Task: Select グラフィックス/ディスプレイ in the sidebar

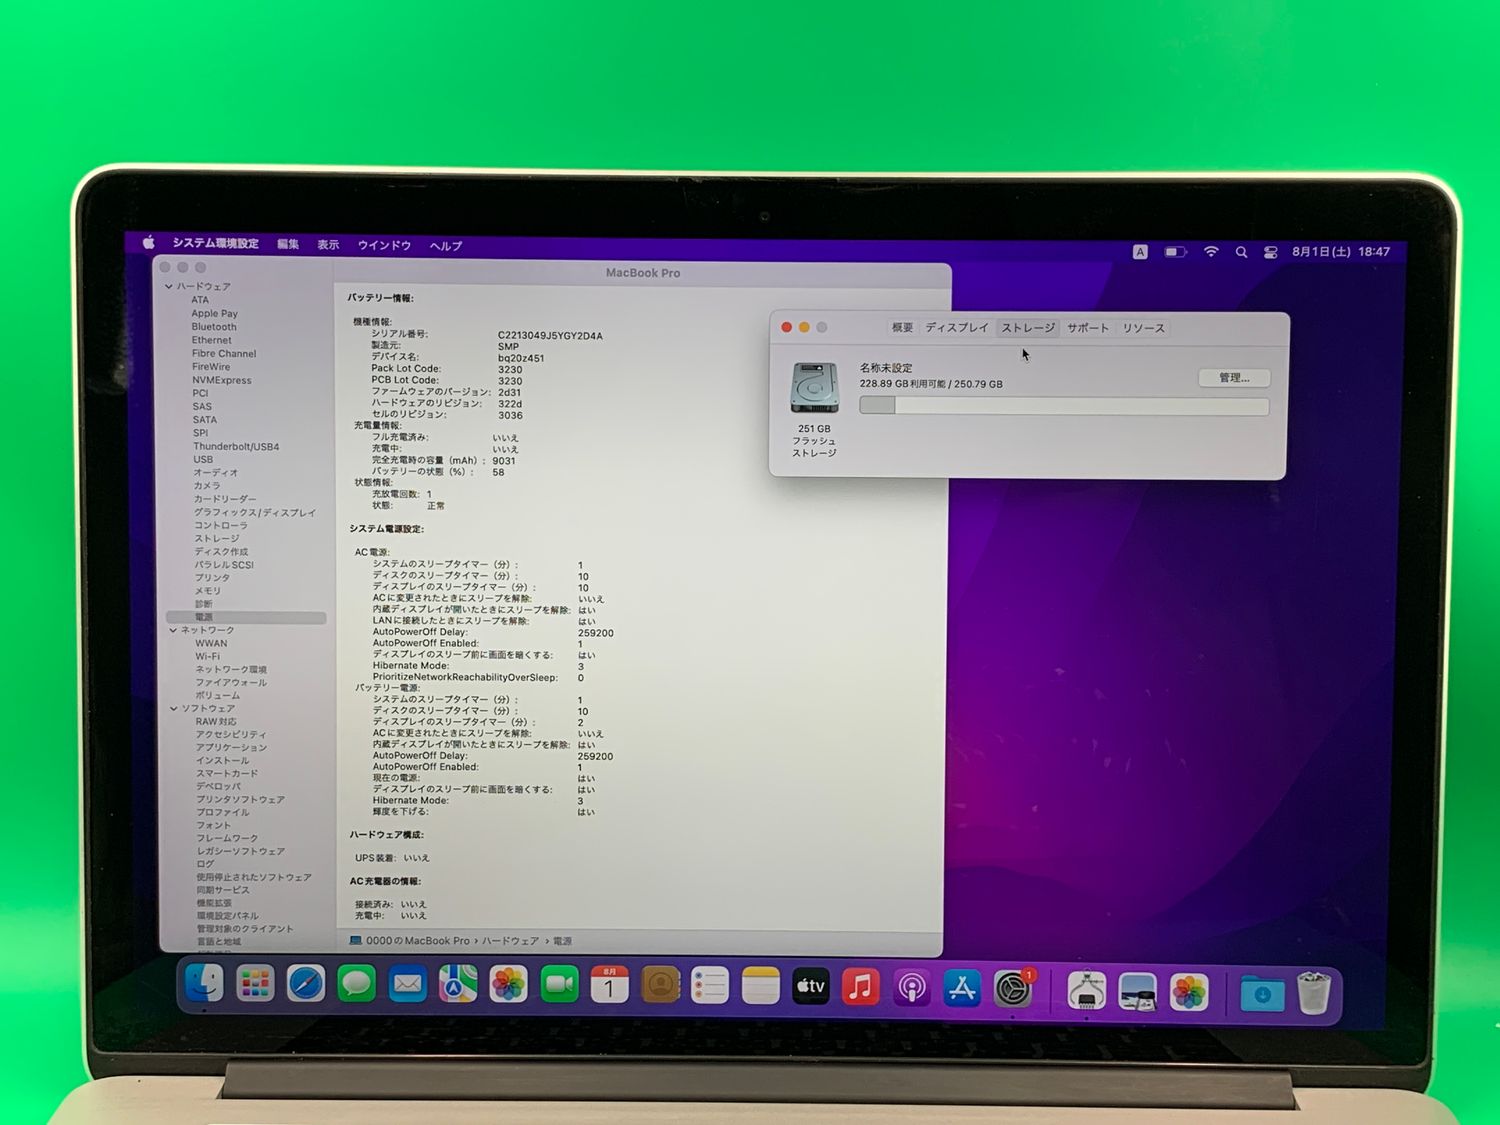Action: 255,513
